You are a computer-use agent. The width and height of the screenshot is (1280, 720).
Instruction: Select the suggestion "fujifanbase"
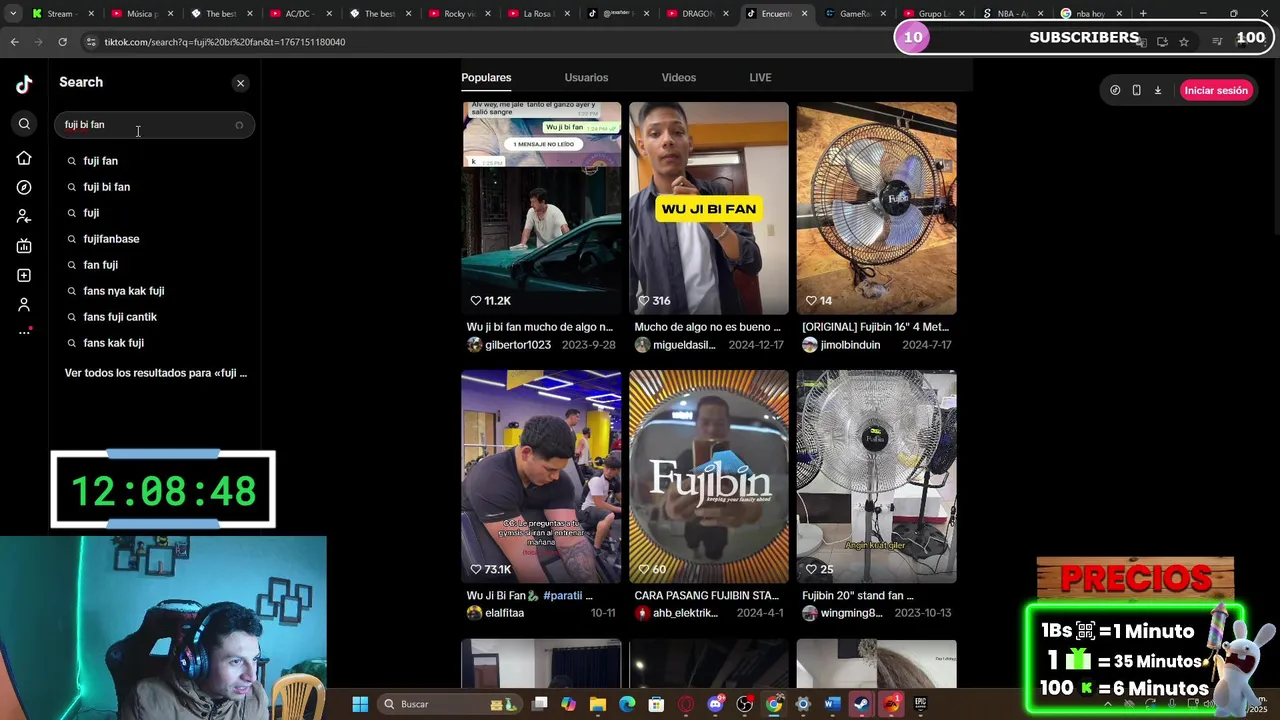point(111,239)
